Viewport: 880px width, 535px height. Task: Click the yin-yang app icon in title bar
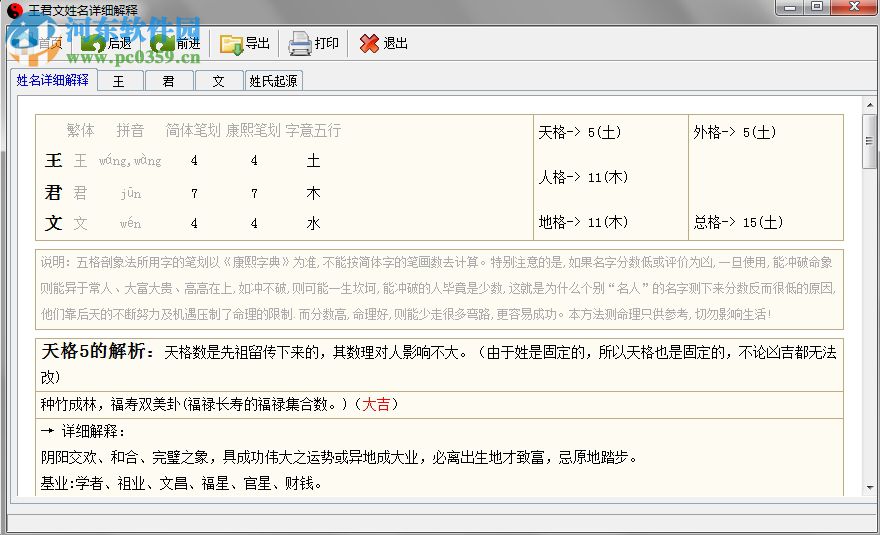(x=15, y=10)
